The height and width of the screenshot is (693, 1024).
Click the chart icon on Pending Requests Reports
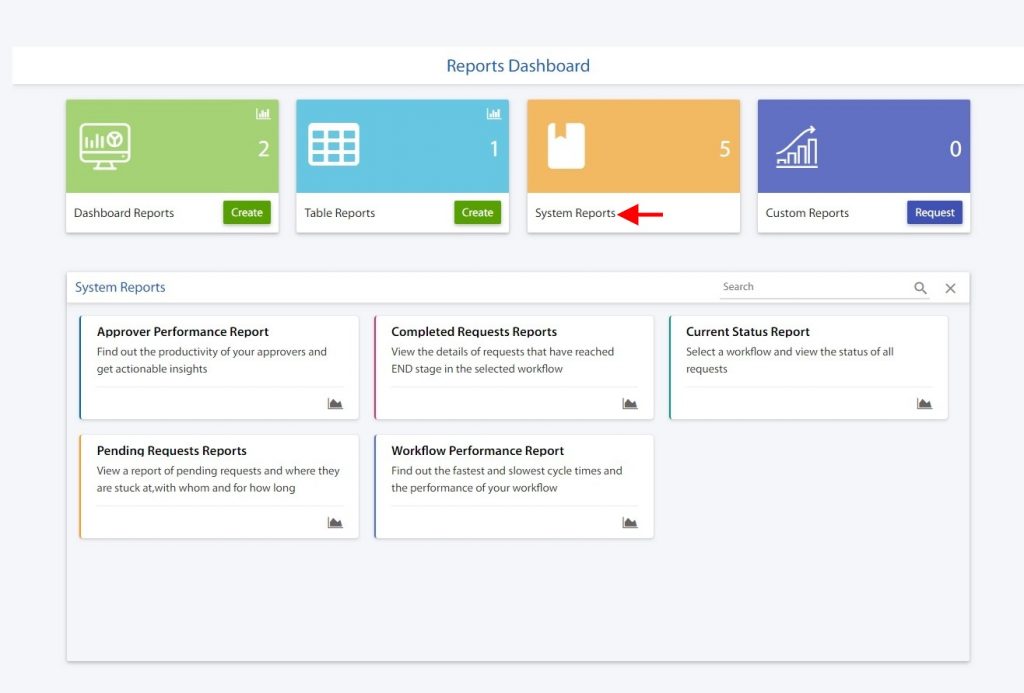click(336, 522)
